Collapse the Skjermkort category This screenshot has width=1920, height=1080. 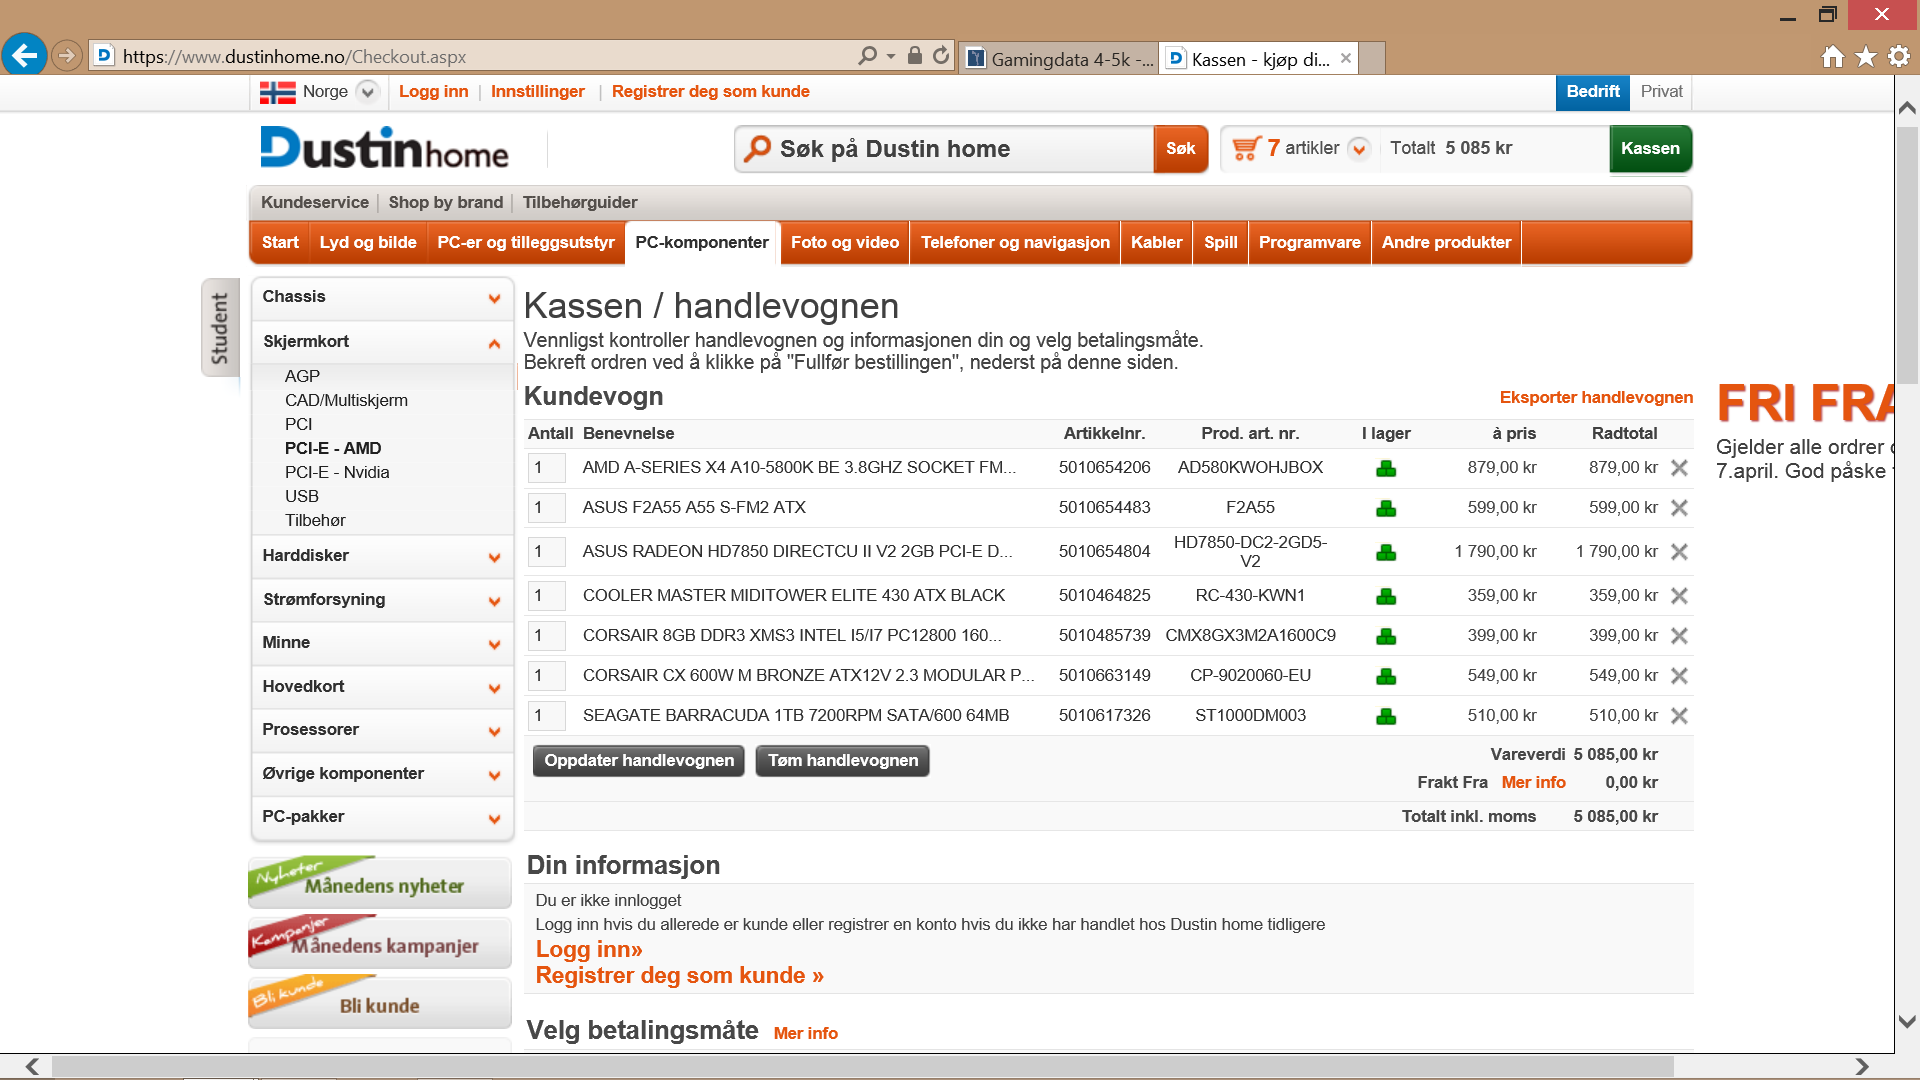(x=494, y=343)
